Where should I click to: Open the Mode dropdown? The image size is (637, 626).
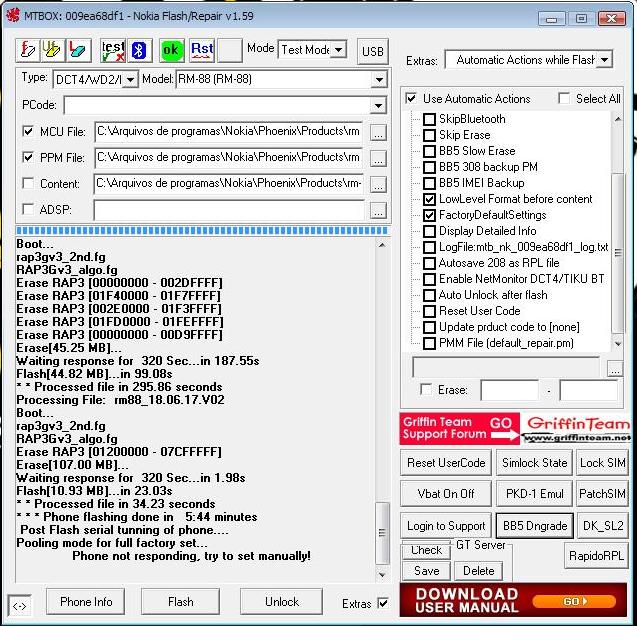338,50
